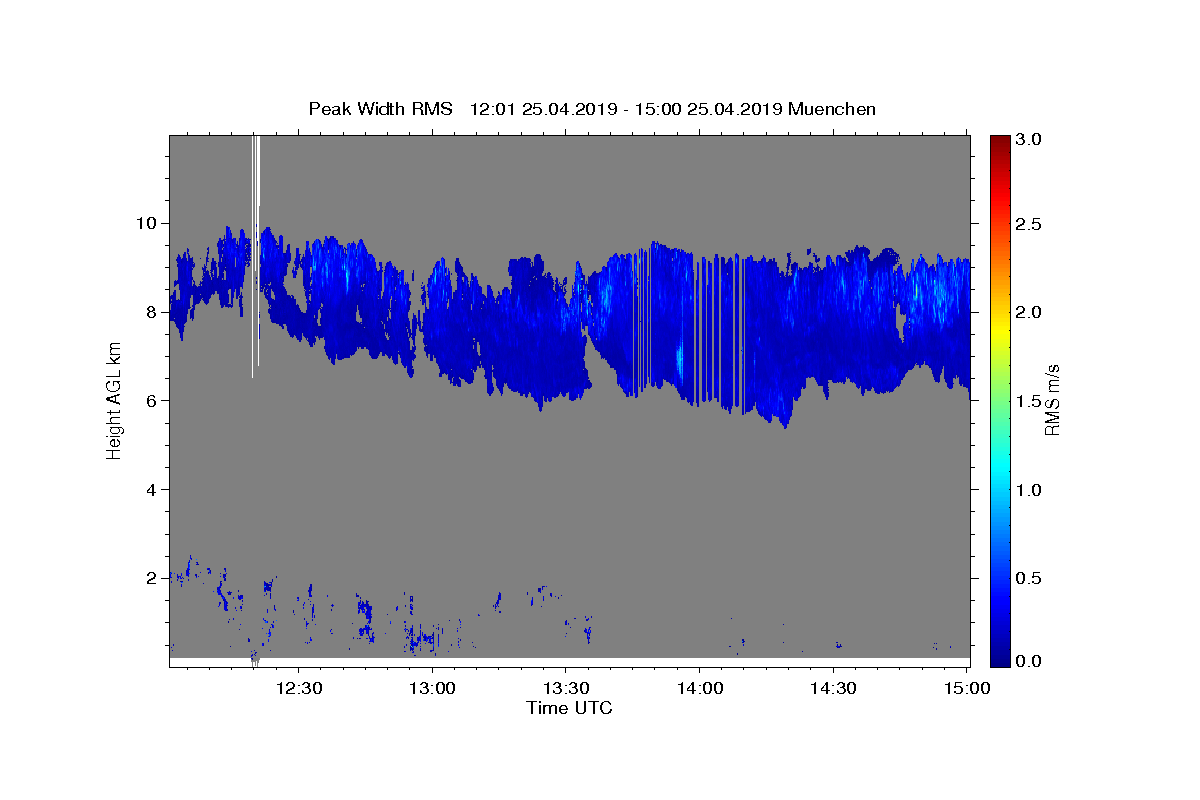Click the colorbar value 1.5

[1030, 401]
